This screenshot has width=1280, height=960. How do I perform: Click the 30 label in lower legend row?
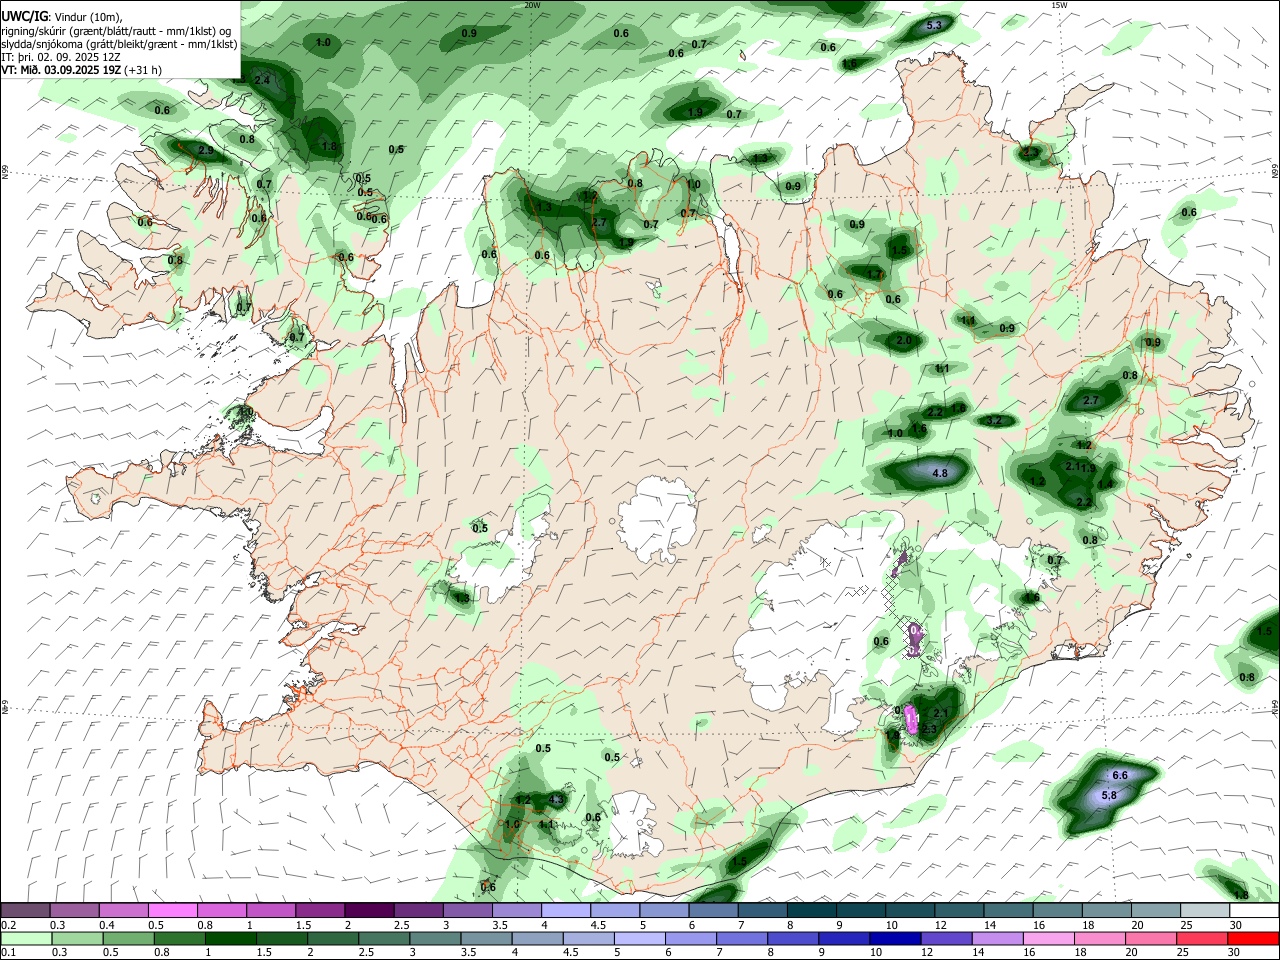click(1236, 952)
